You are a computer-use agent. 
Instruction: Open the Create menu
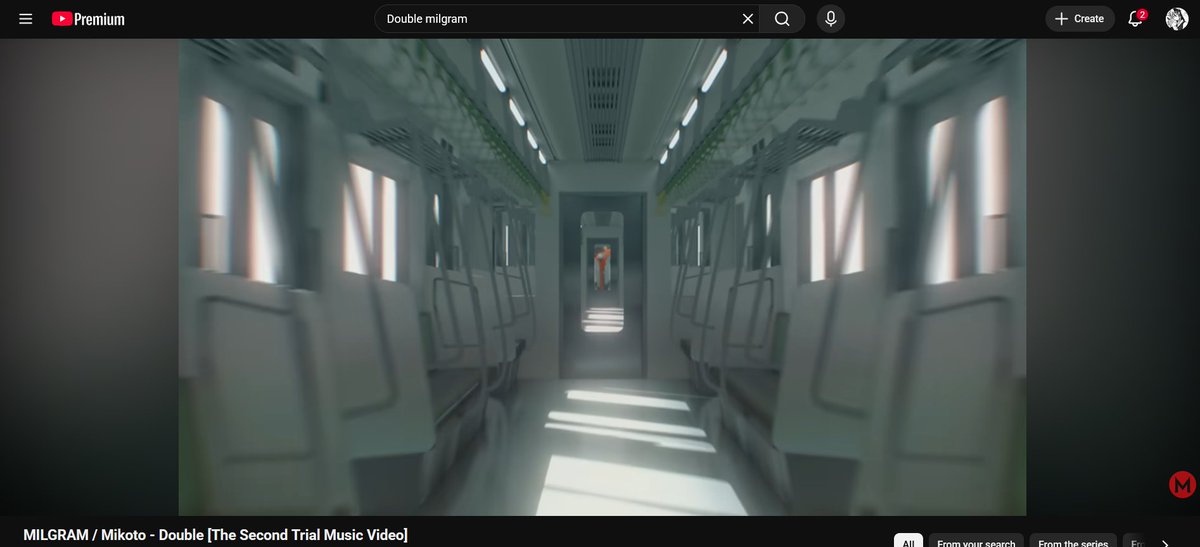(x=1080, y=19)
